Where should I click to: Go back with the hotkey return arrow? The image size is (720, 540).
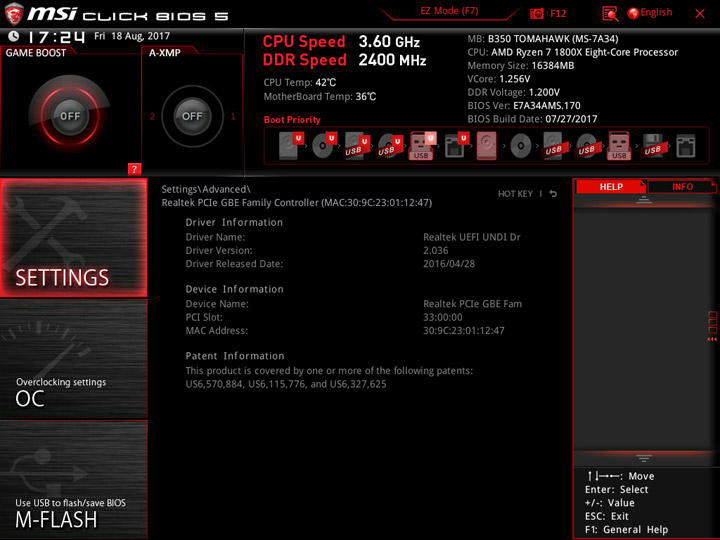553,194
